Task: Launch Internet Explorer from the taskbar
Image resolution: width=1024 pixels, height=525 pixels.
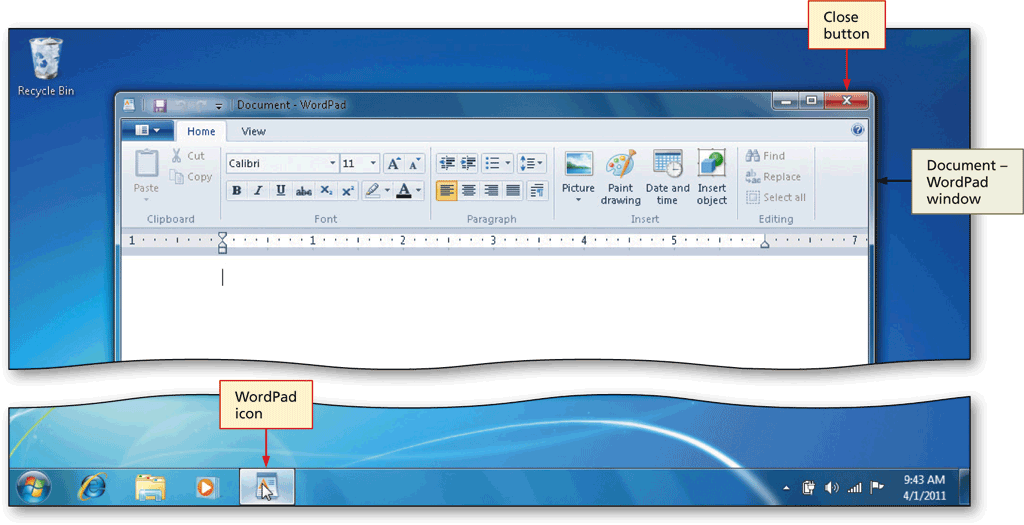Action: (92, 487)
